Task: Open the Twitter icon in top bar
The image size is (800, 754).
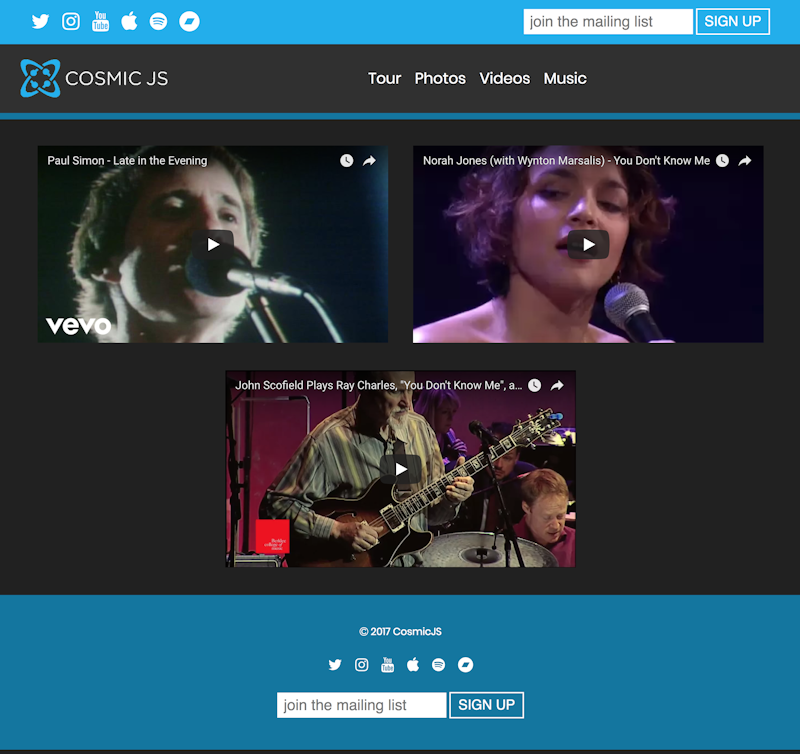Action: pyautogui.click(x=40, y=21)
